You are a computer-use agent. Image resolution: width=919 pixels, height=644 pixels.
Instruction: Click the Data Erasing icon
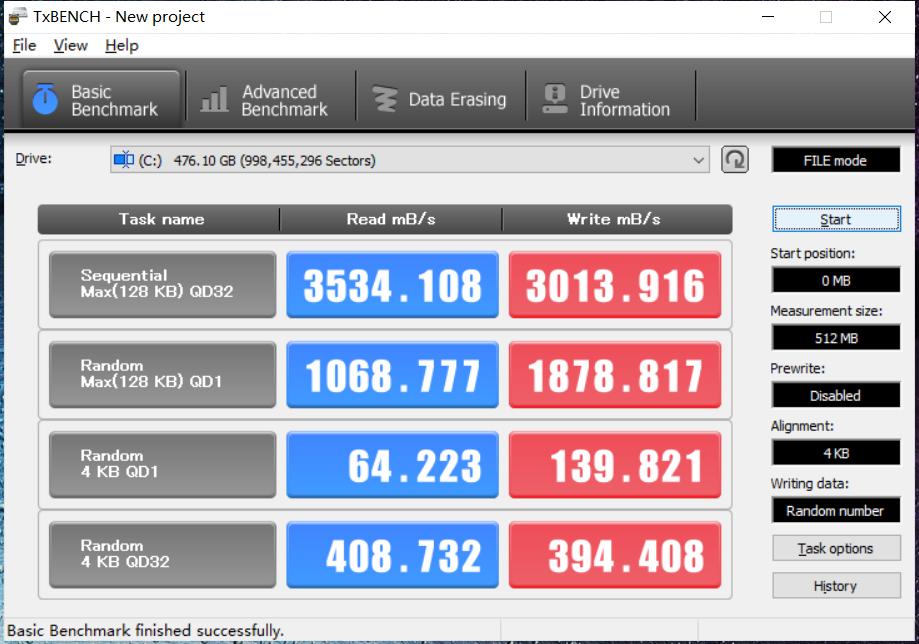384,100
